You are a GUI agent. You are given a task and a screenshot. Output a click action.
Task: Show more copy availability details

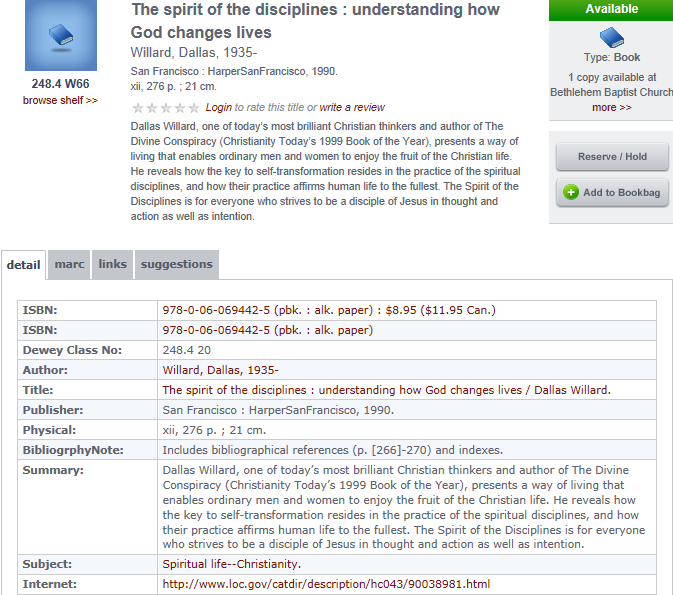point(612,107)
